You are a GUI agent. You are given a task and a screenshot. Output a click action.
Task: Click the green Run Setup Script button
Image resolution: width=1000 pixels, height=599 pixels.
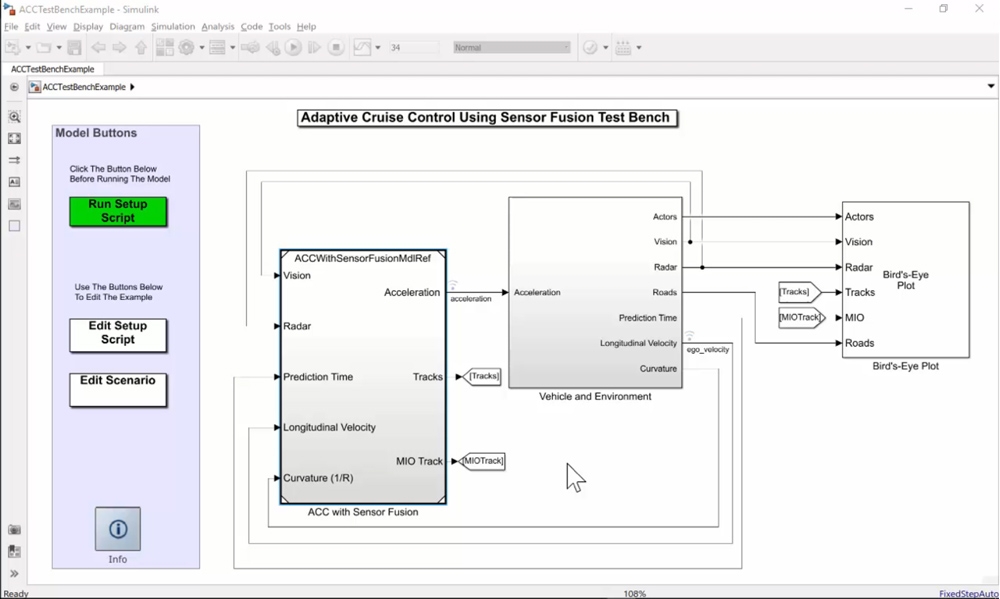118,211
